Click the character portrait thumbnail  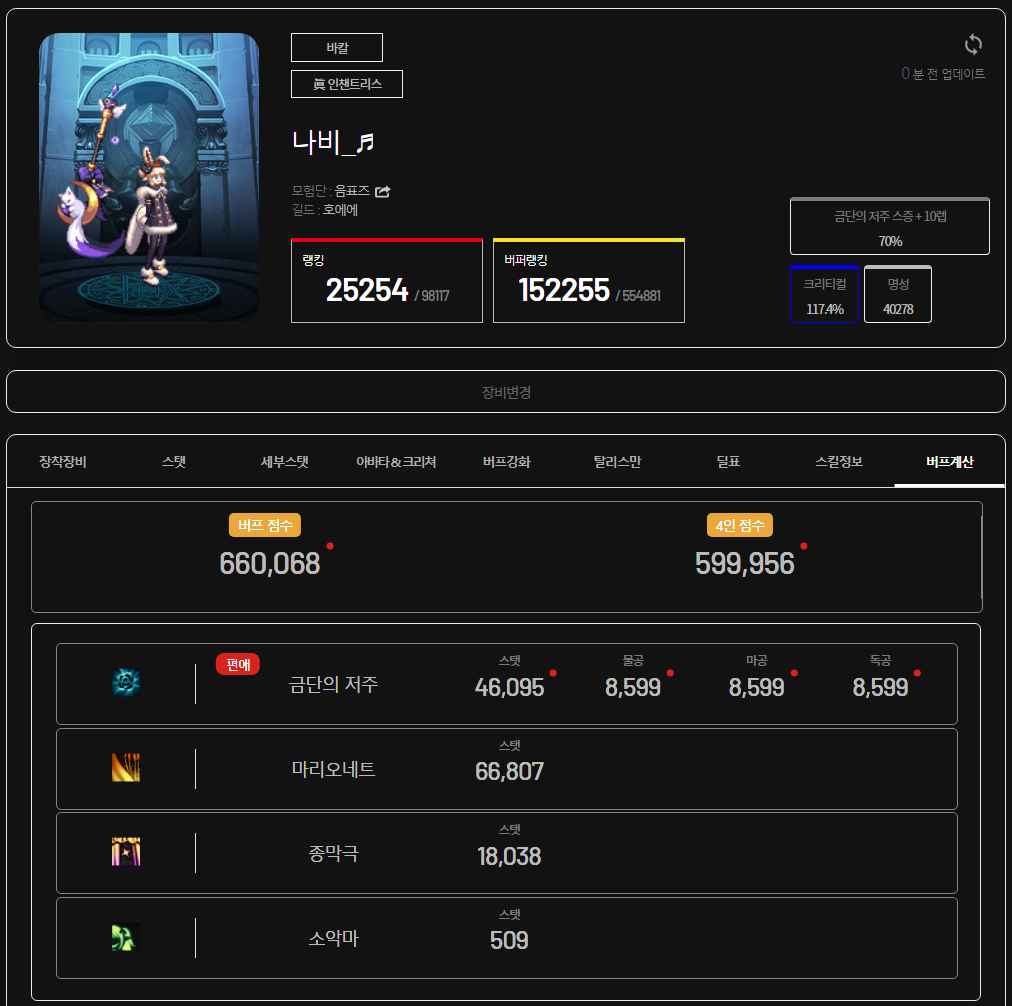coord(149,177)
